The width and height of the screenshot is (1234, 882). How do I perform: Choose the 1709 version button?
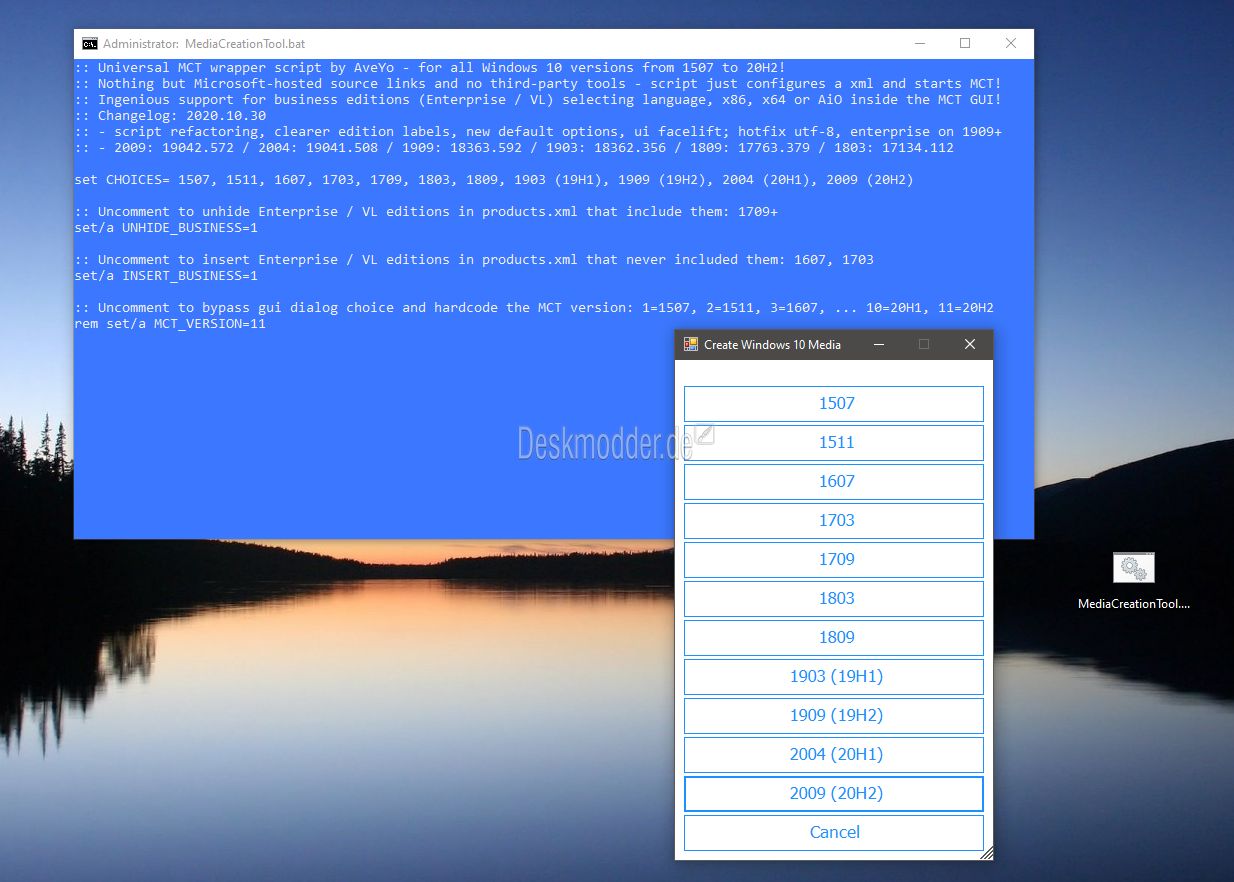834,560
